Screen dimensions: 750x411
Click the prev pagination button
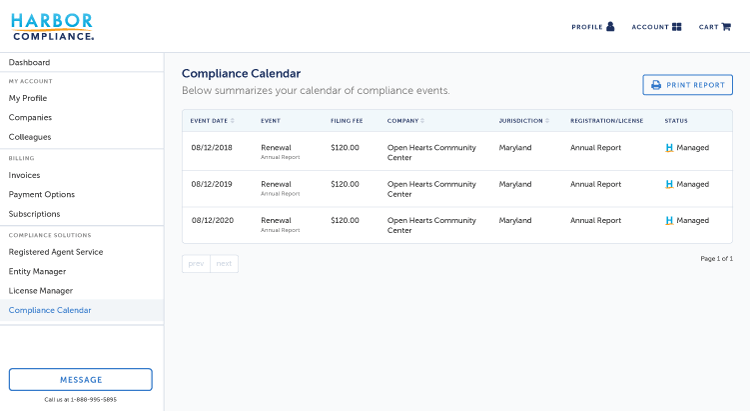(x=196, y=264)
